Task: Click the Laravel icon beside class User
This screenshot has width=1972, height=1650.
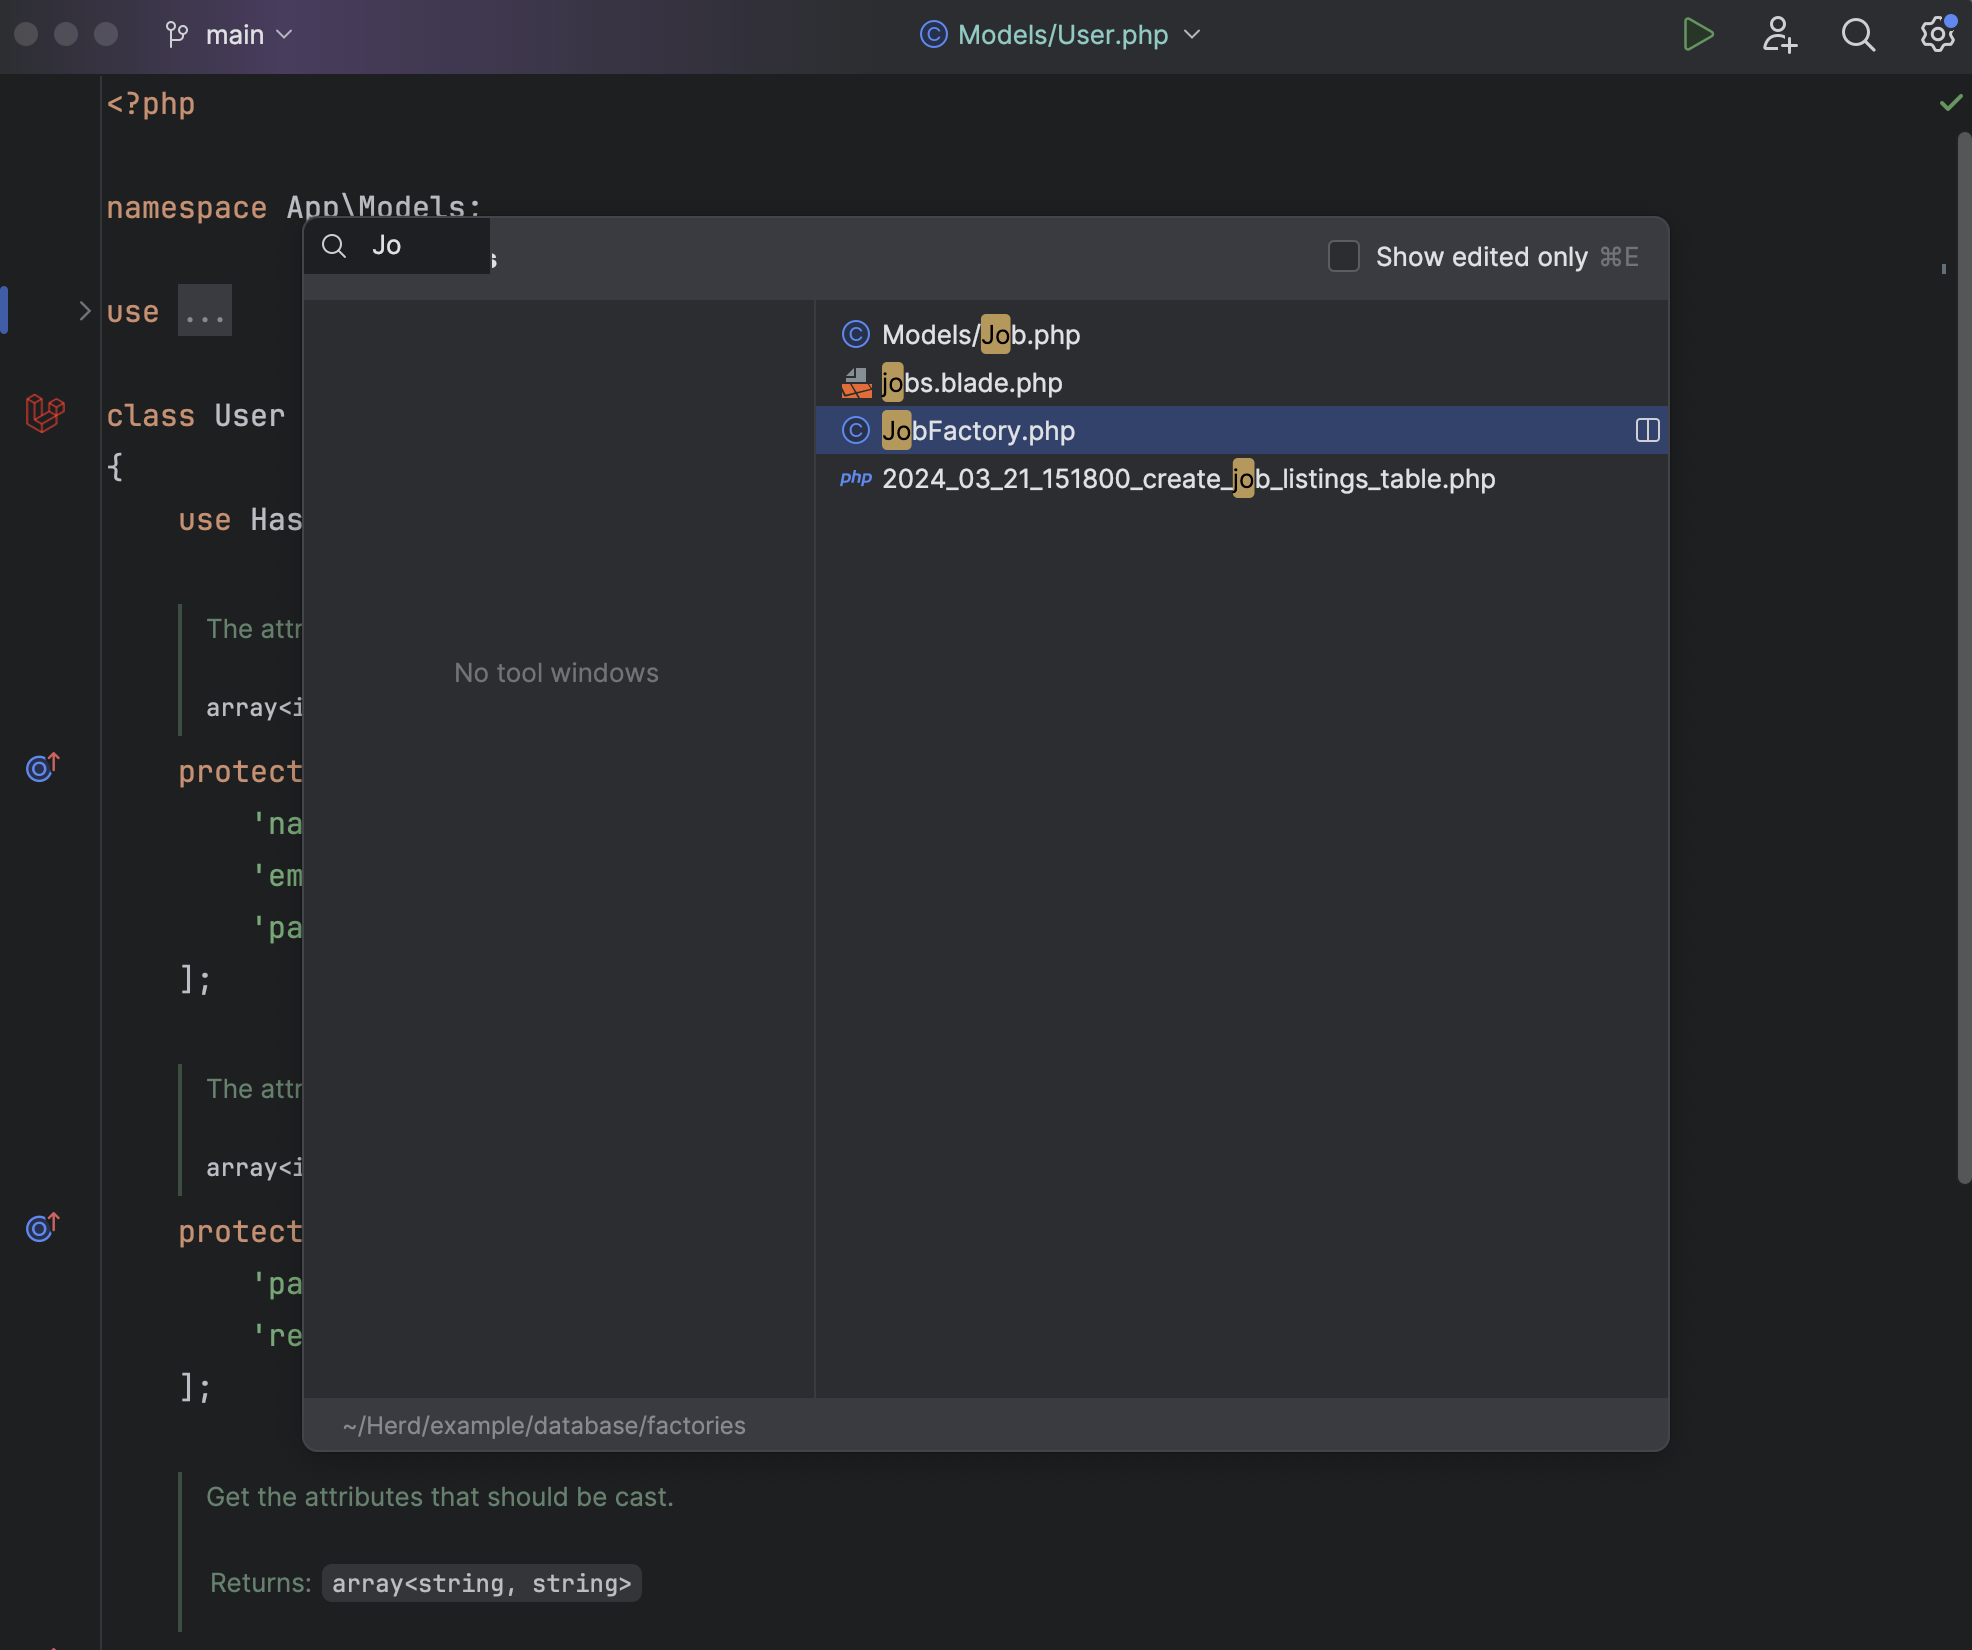Action: 45,413
